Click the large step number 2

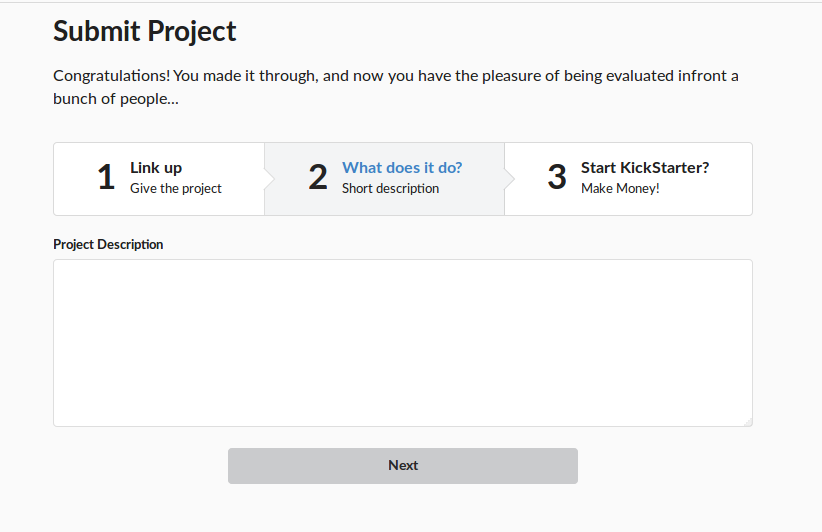pyautogui.click(x=318, y=178)
